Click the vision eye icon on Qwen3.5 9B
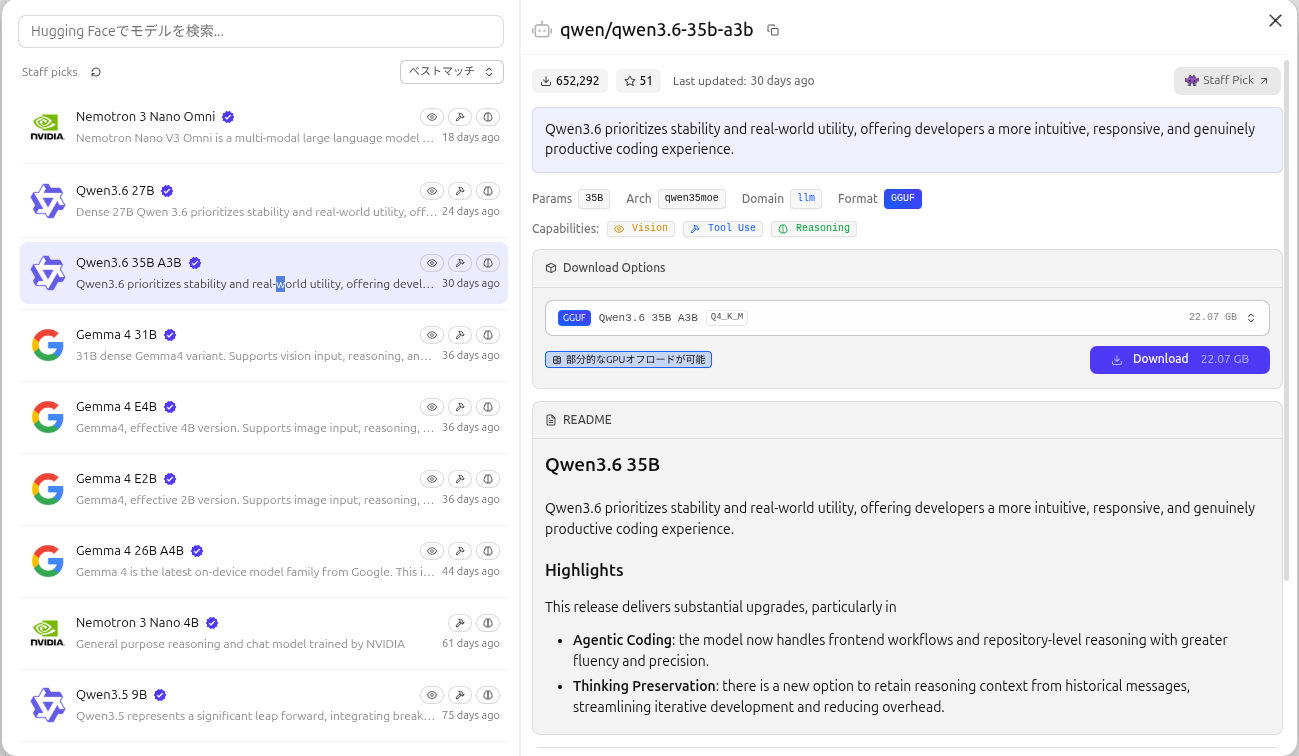The width and height of the screenshot is (1299, 756). point(432,695)
